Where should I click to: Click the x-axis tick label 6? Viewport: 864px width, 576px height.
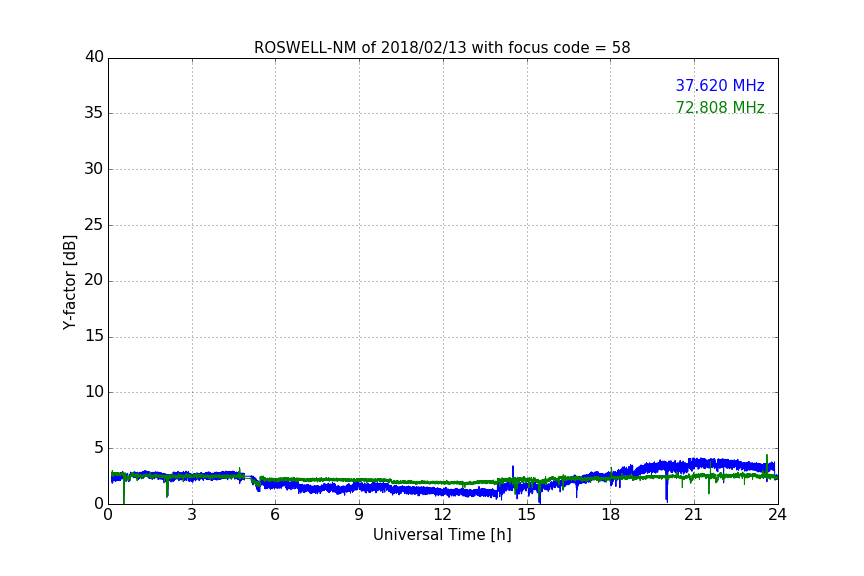tap(275, 515)
